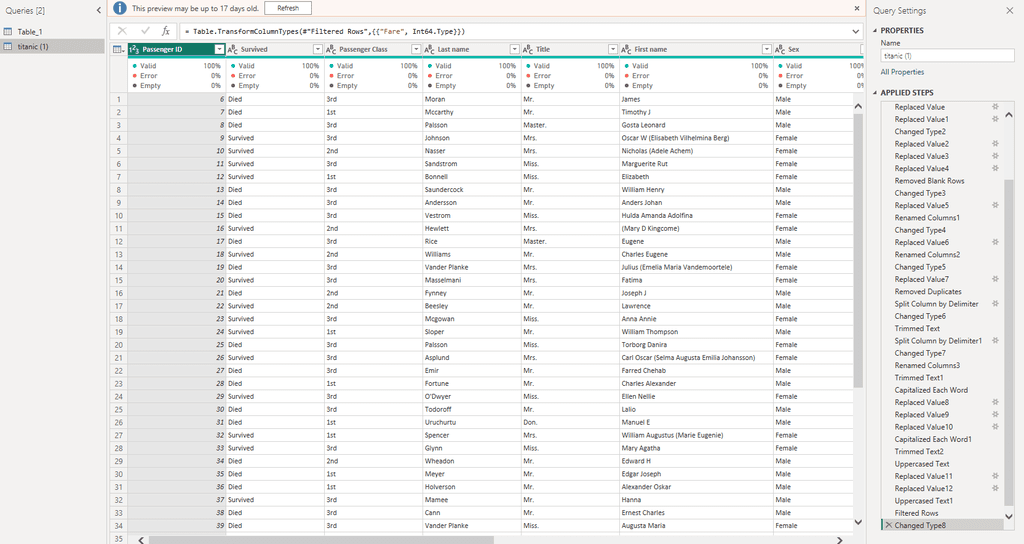
Task: Select row number 10
Action: click(x=119, y=216)
